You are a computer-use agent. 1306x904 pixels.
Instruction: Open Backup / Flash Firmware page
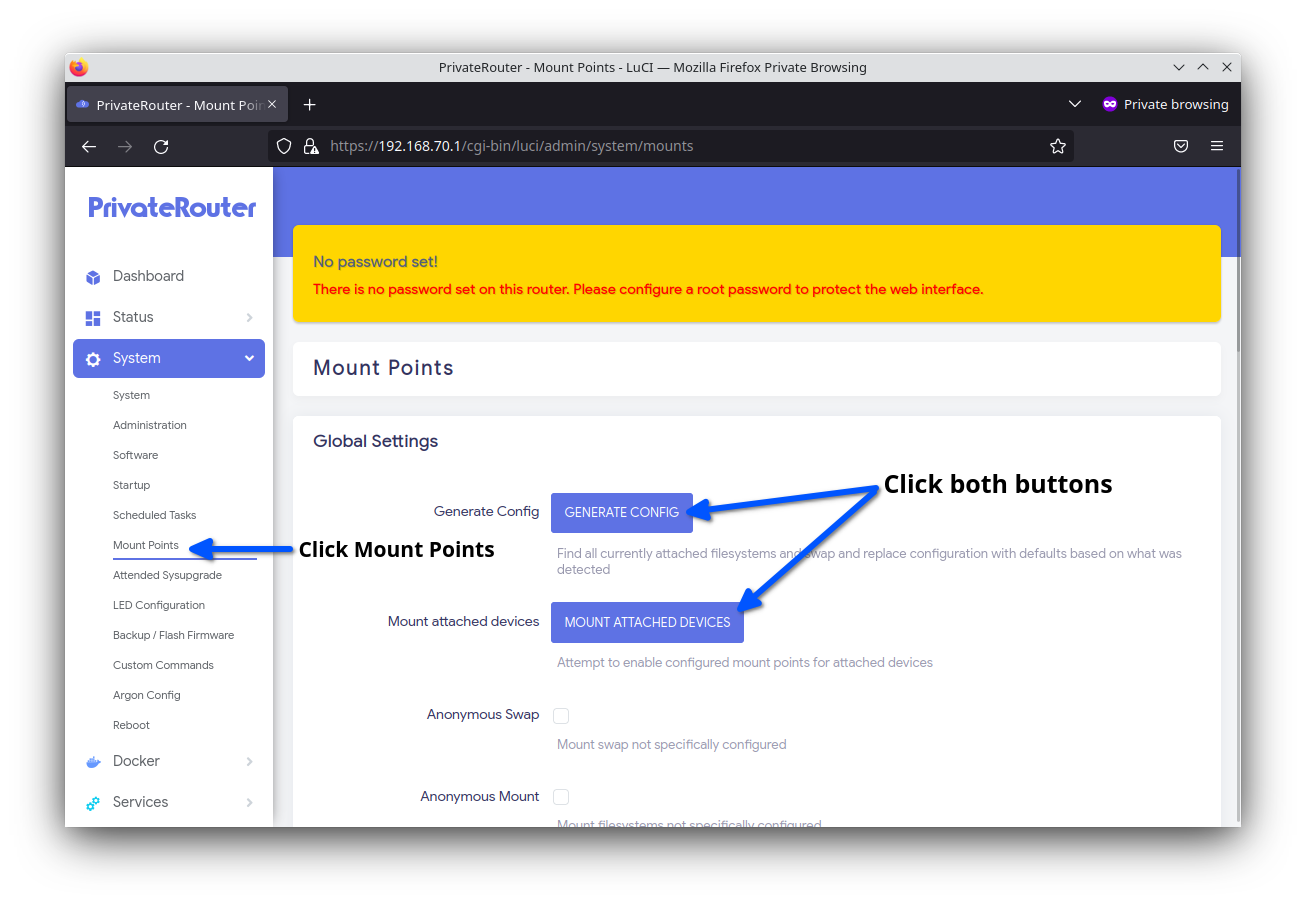point(173,635)
